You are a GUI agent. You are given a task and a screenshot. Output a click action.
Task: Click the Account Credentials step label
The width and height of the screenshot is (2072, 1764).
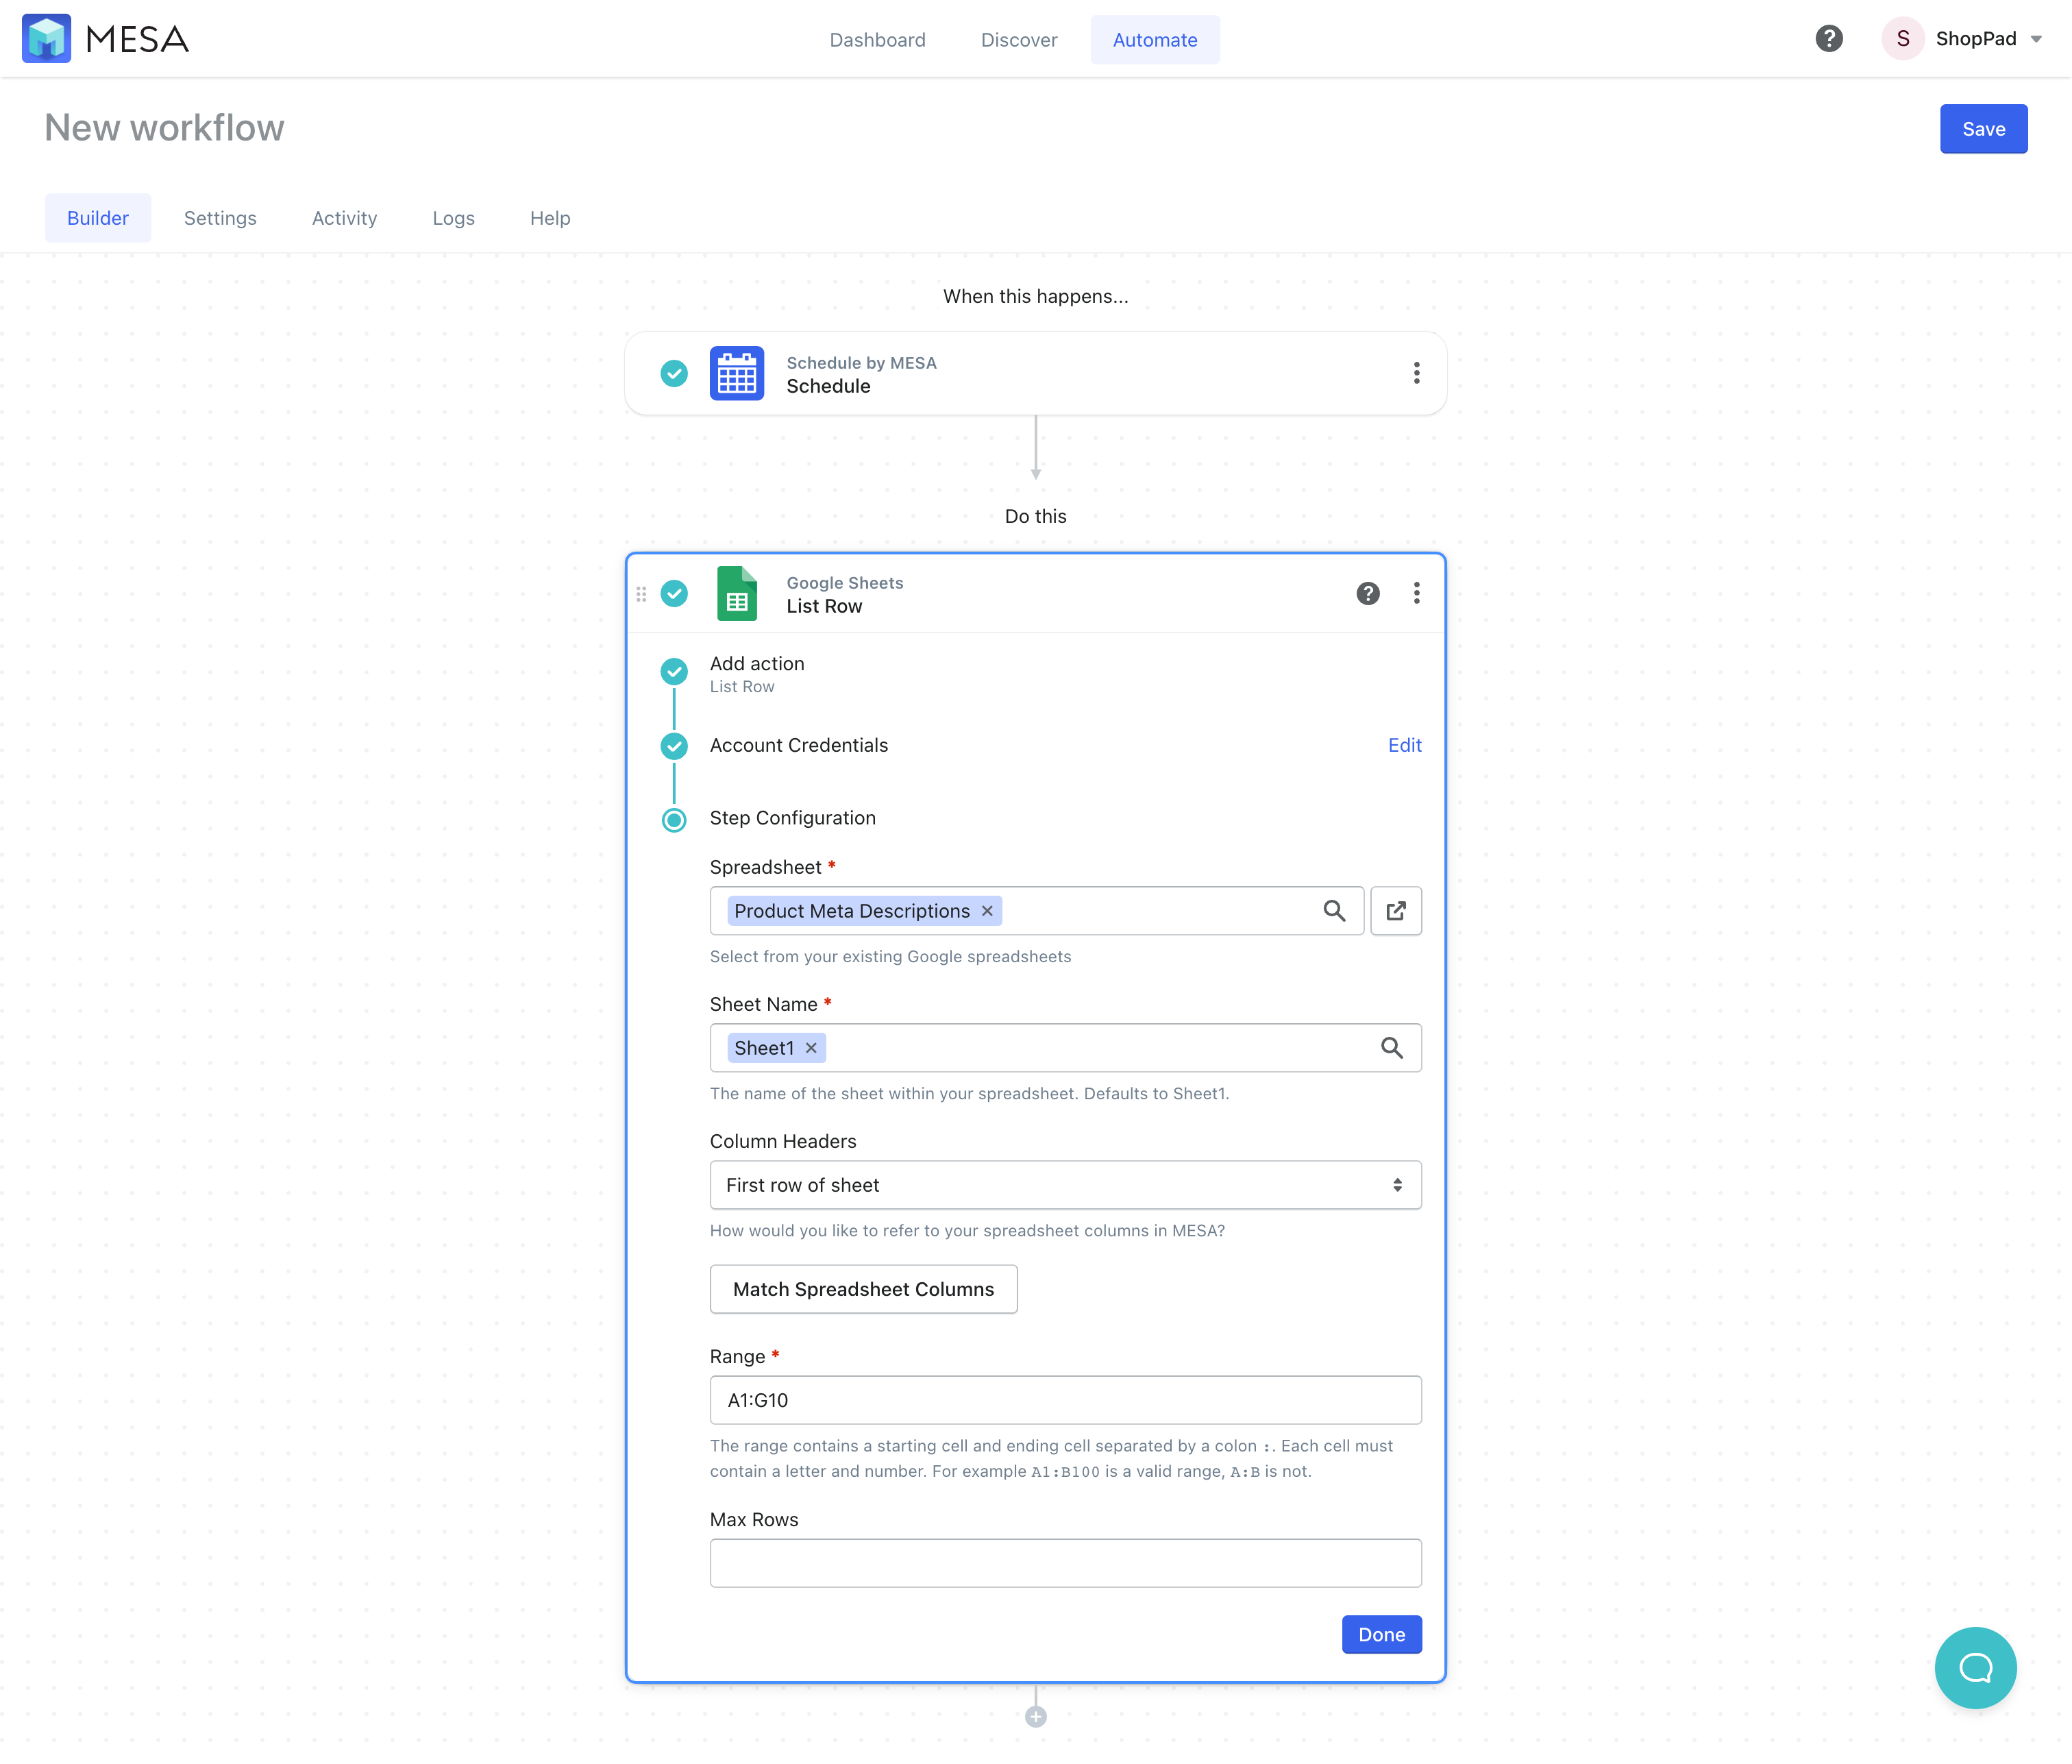pyautogui.click(x=798, y=745)
